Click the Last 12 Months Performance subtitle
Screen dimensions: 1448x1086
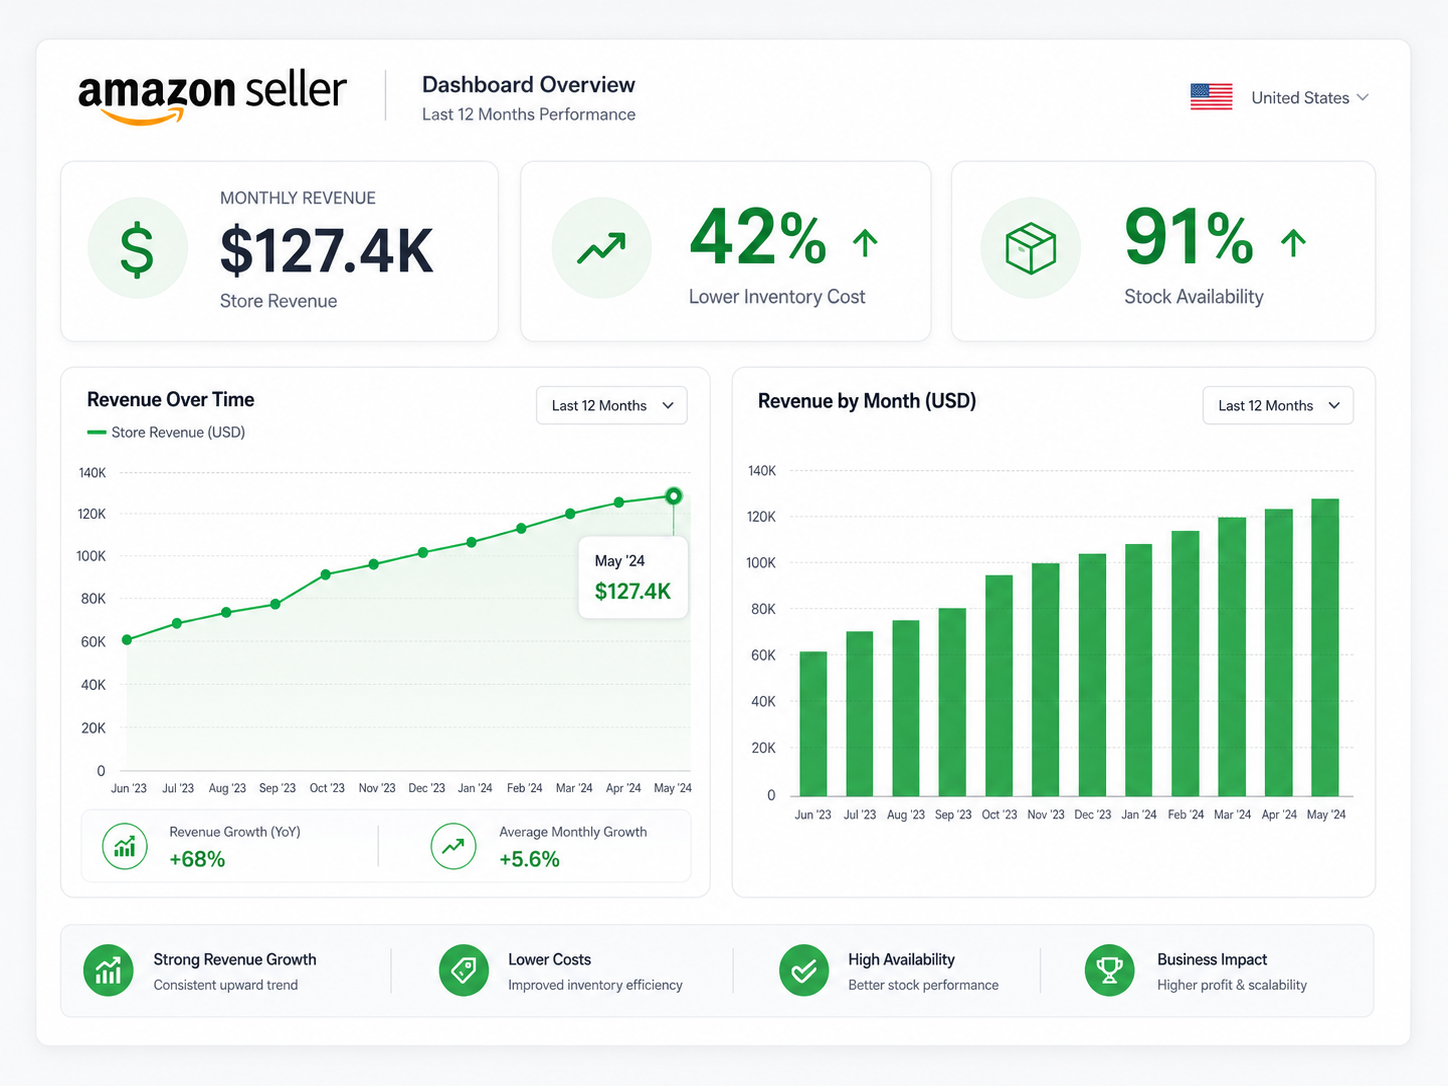[528, 114]
